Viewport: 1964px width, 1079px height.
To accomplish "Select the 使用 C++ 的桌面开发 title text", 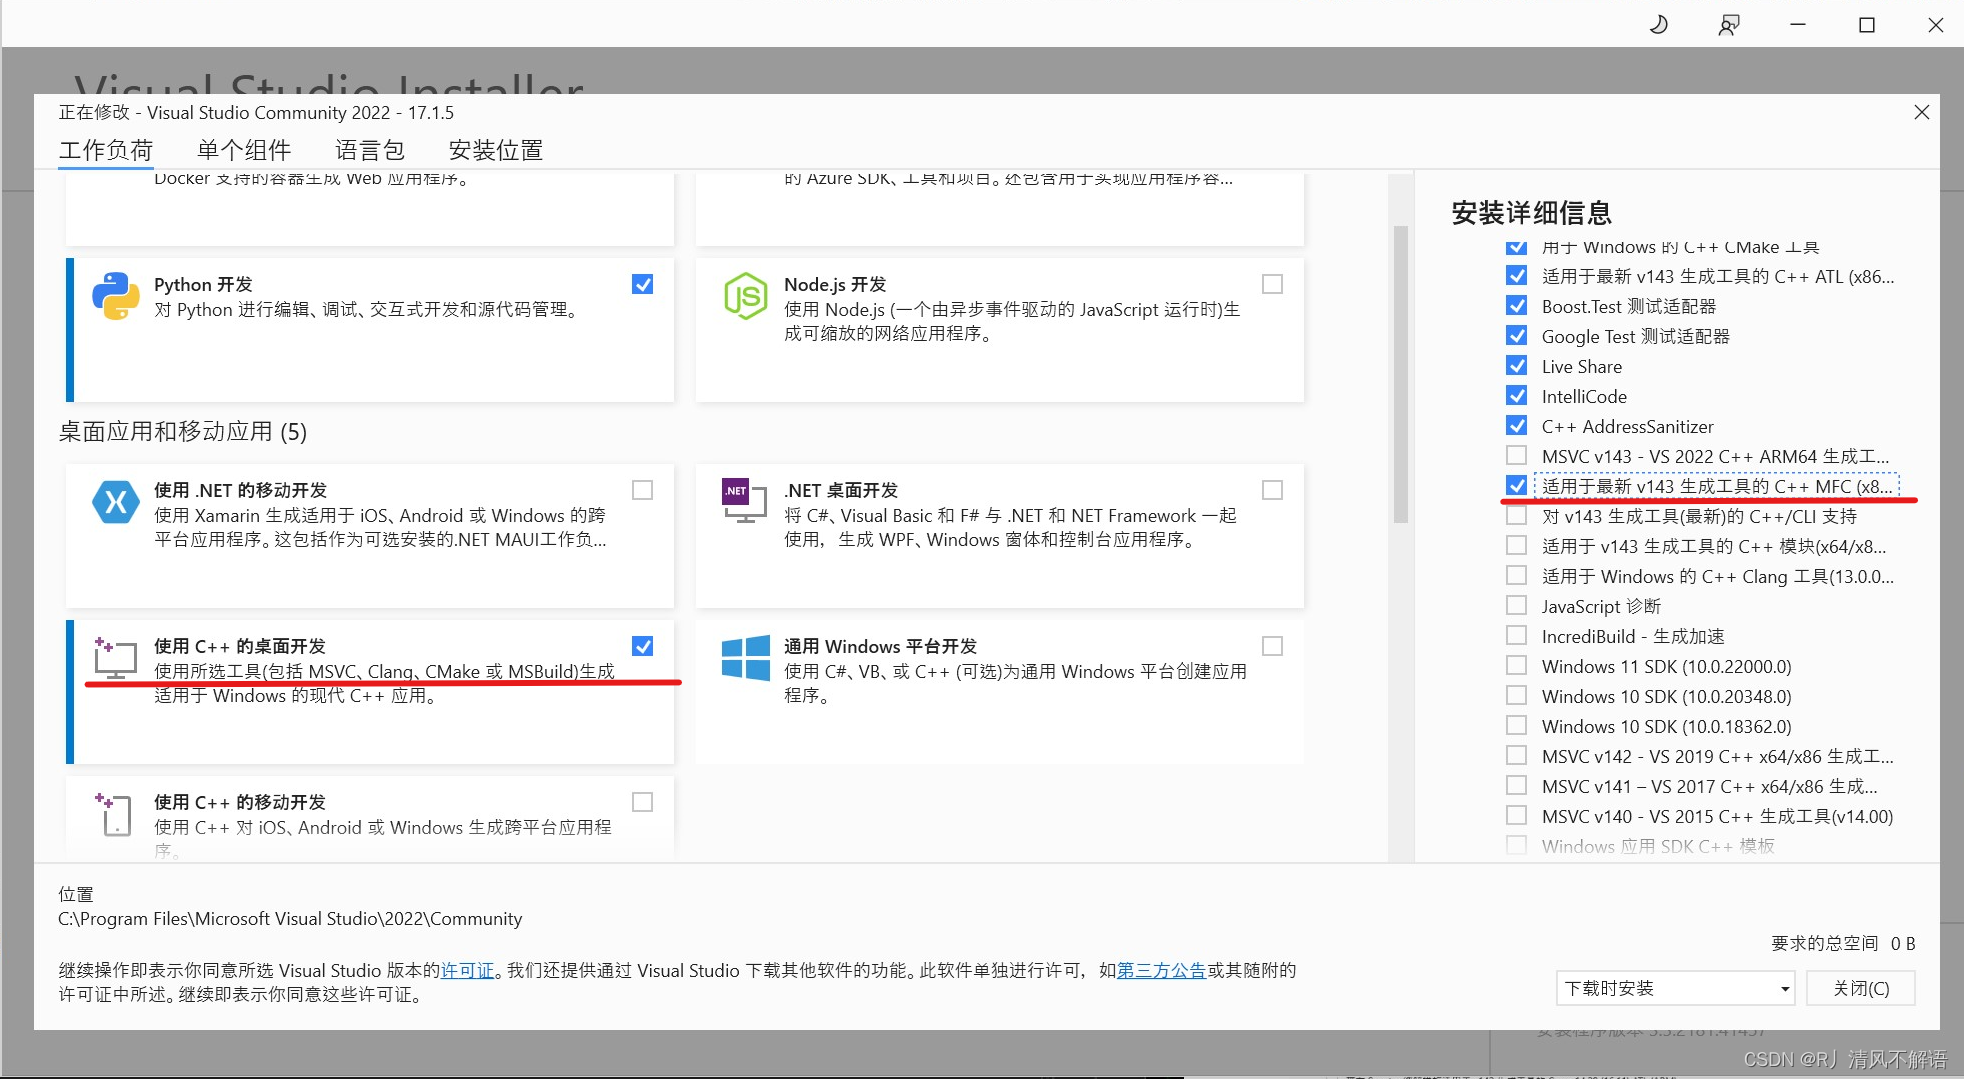I will (240, 646).
